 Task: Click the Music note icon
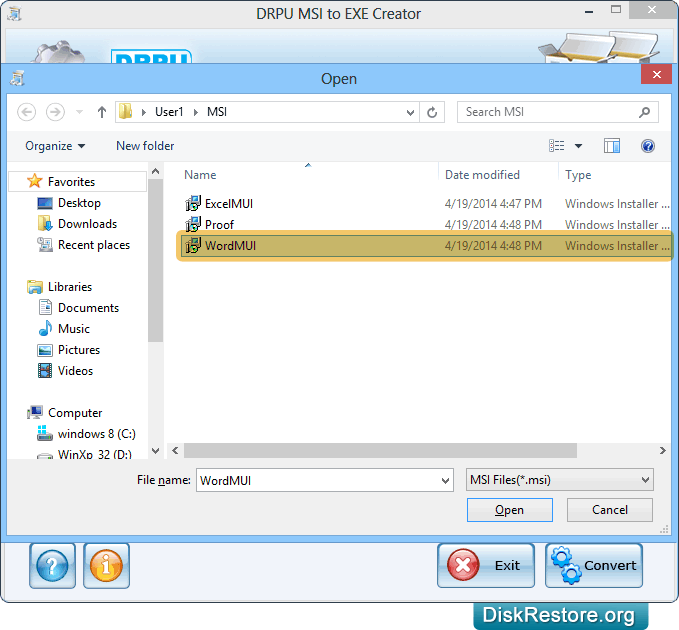[x=45, y=328]
